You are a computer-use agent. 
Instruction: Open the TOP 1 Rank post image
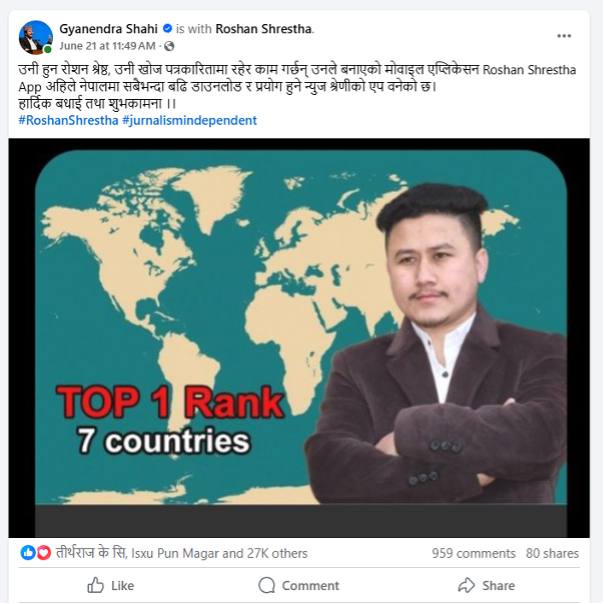coord(299,338)
